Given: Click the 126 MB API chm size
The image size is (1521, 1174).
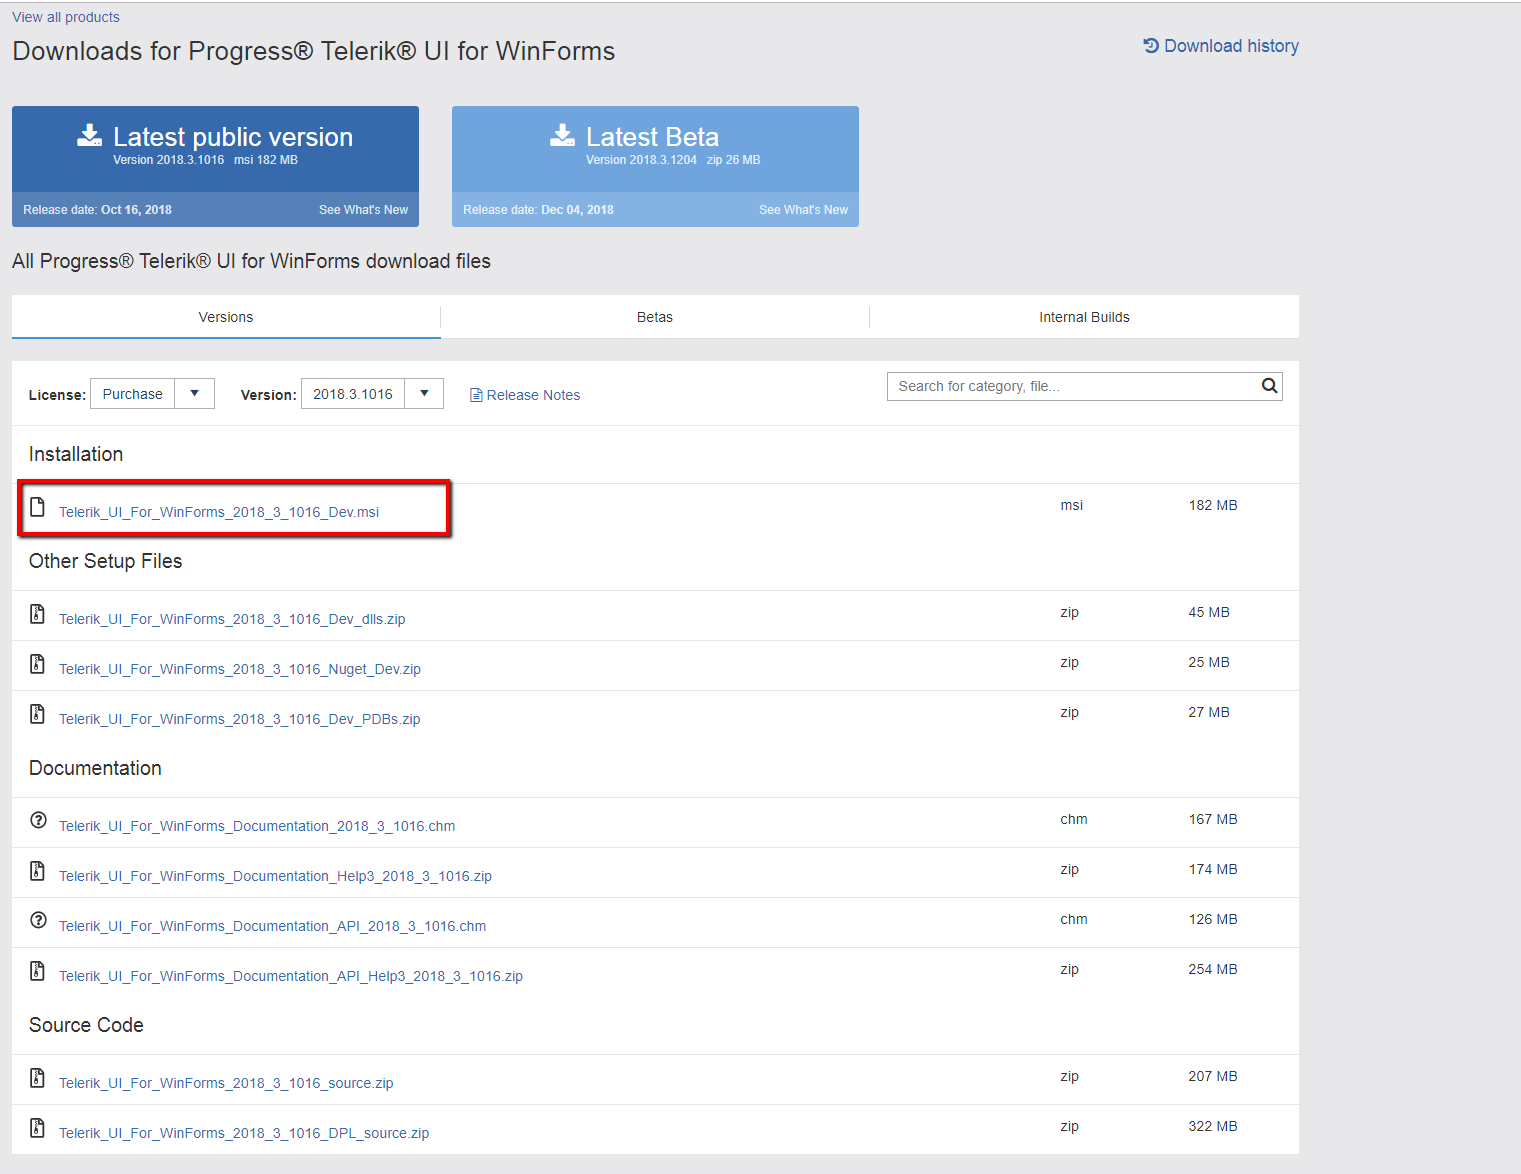Looking at the screenshot, I should tap(1213, 919).
